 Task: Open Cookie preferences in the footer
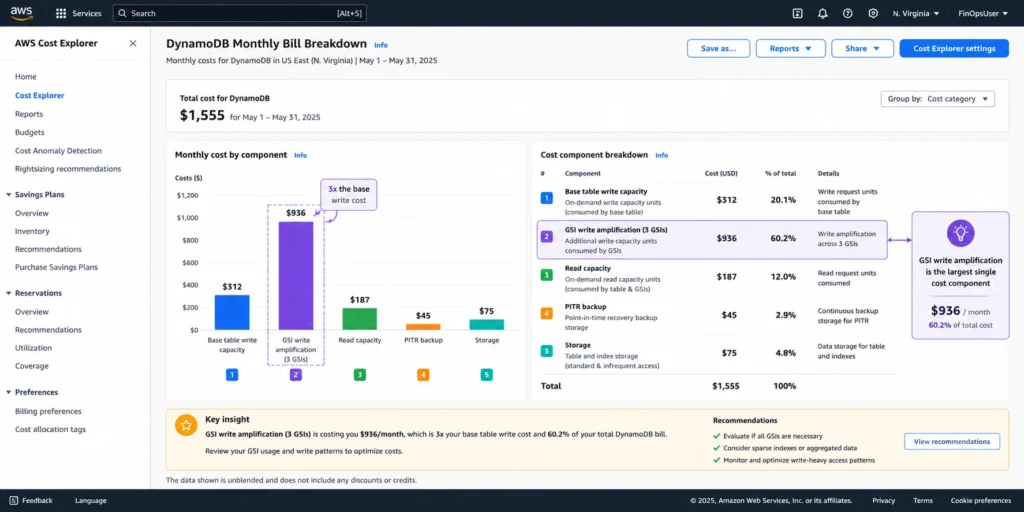point(980,500)
